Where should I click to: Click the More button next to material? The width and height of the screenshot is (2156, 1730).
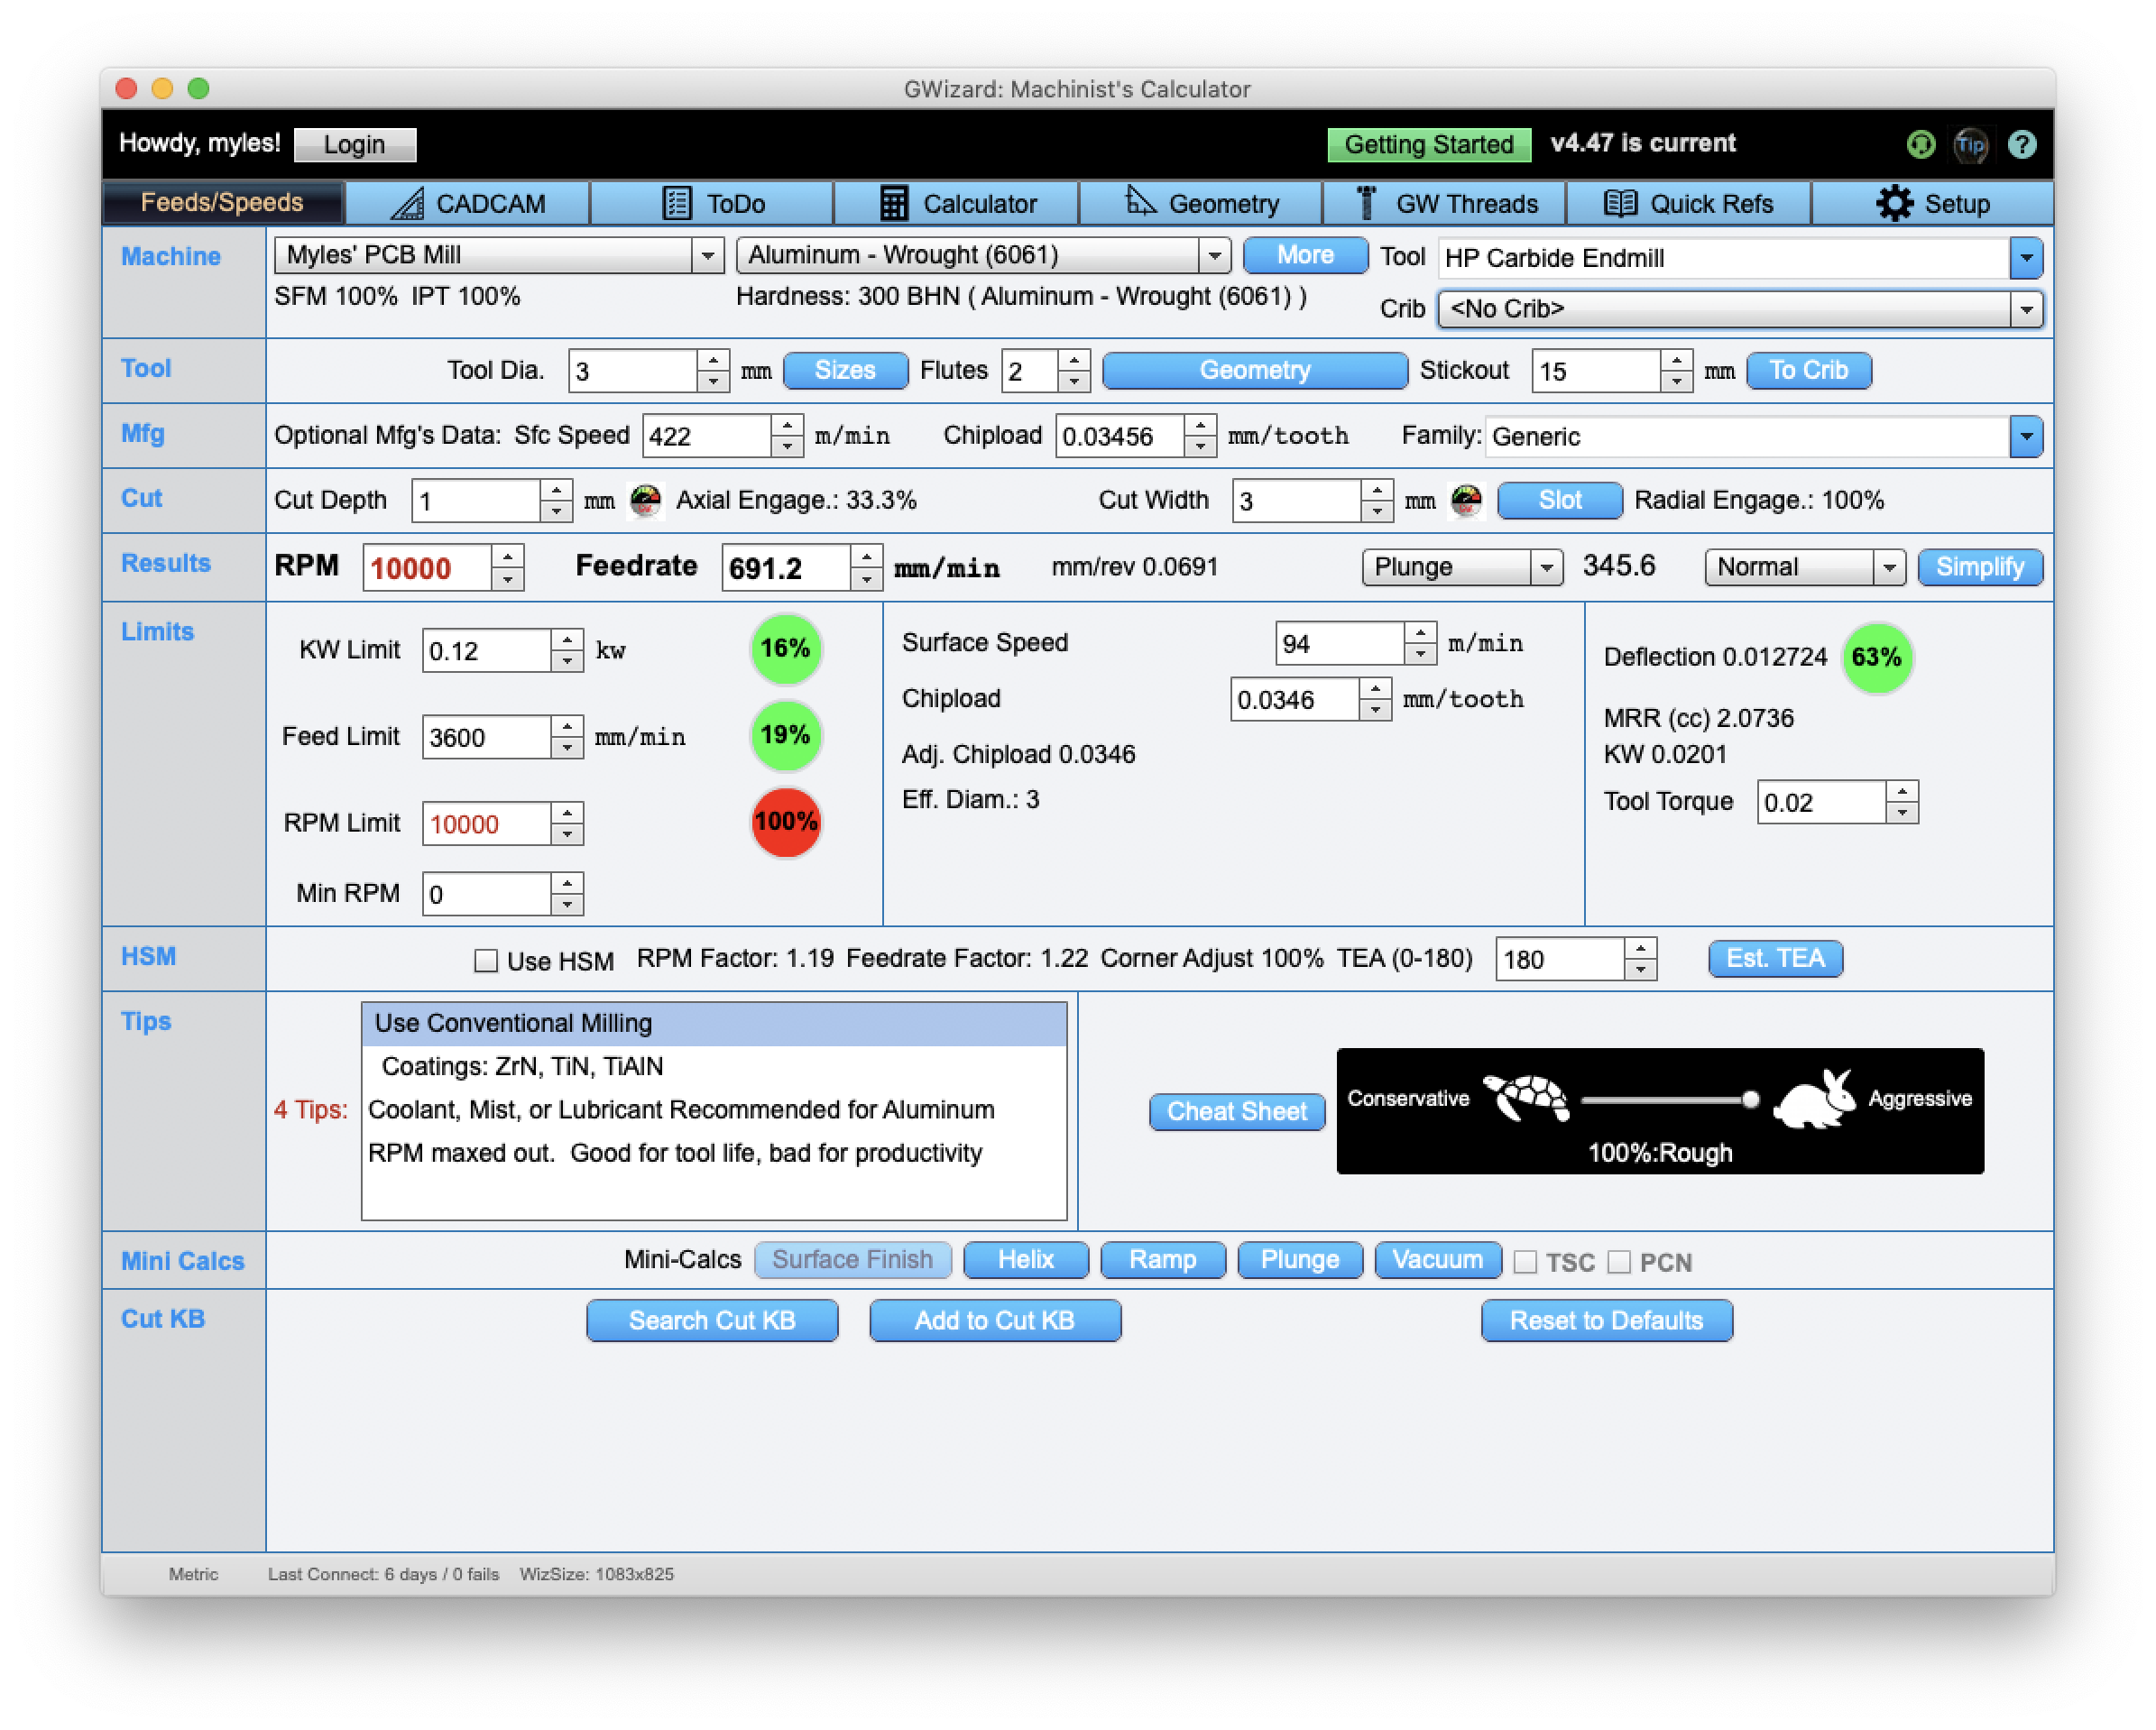(1305, 255)
